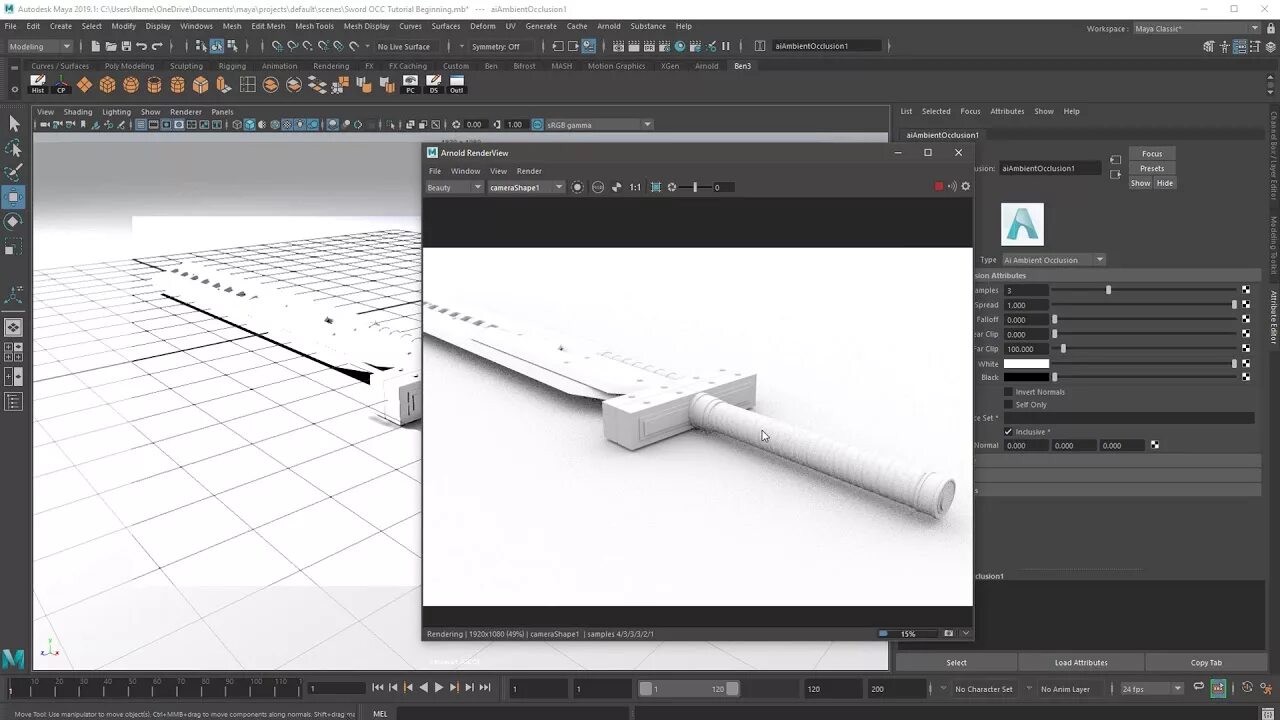Image resolution: width=1280 pixels, height=720 pixels.
Task: Click the Copy Tab button
Action: [x=1205, y=662]
